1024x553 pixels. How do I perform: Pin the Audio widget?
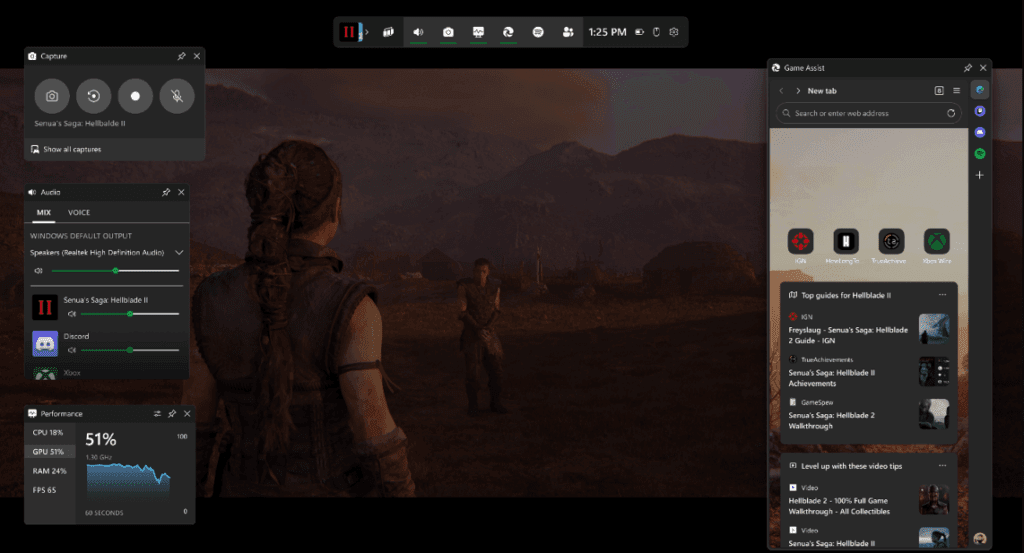click(x=166, y=192)
